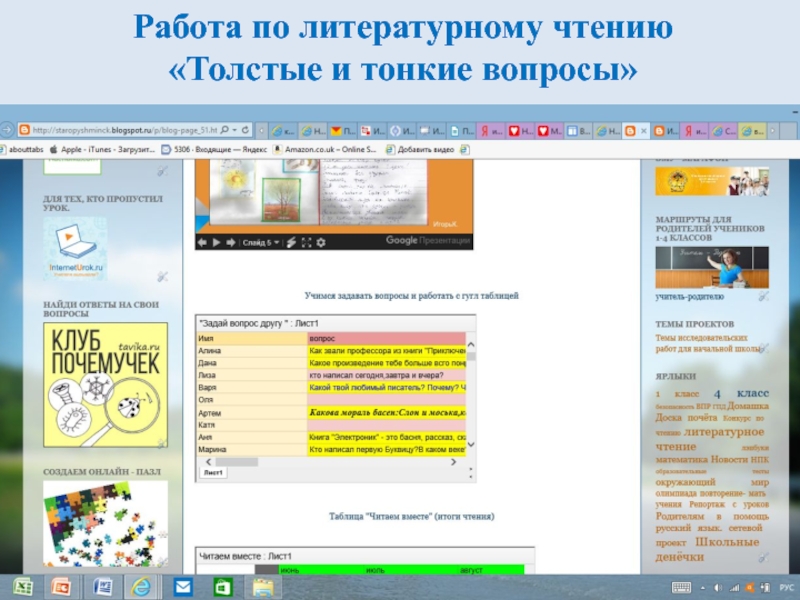800x600 pixels.
Task: Open presentation player settings gear
Action: tap(321, 242)
